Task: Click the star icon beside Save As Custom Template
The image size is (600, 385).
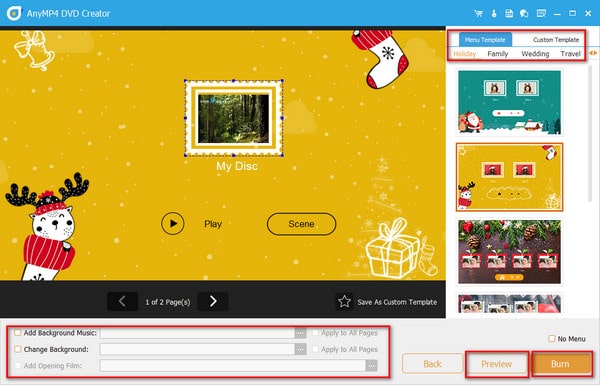Action: [344, 302]
